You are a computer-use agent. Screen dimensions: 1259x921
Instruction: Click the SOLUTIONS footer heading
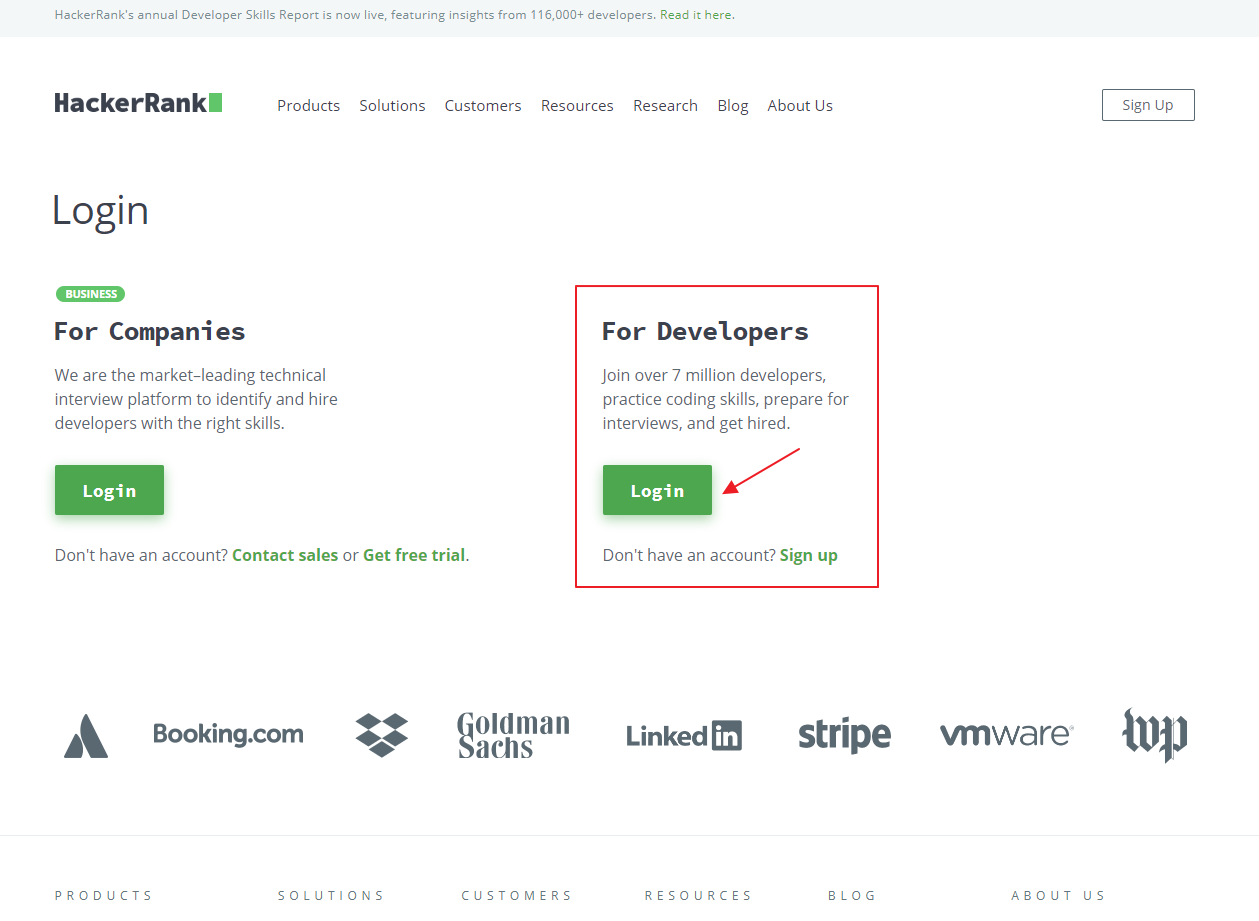(x=331, y=896)
